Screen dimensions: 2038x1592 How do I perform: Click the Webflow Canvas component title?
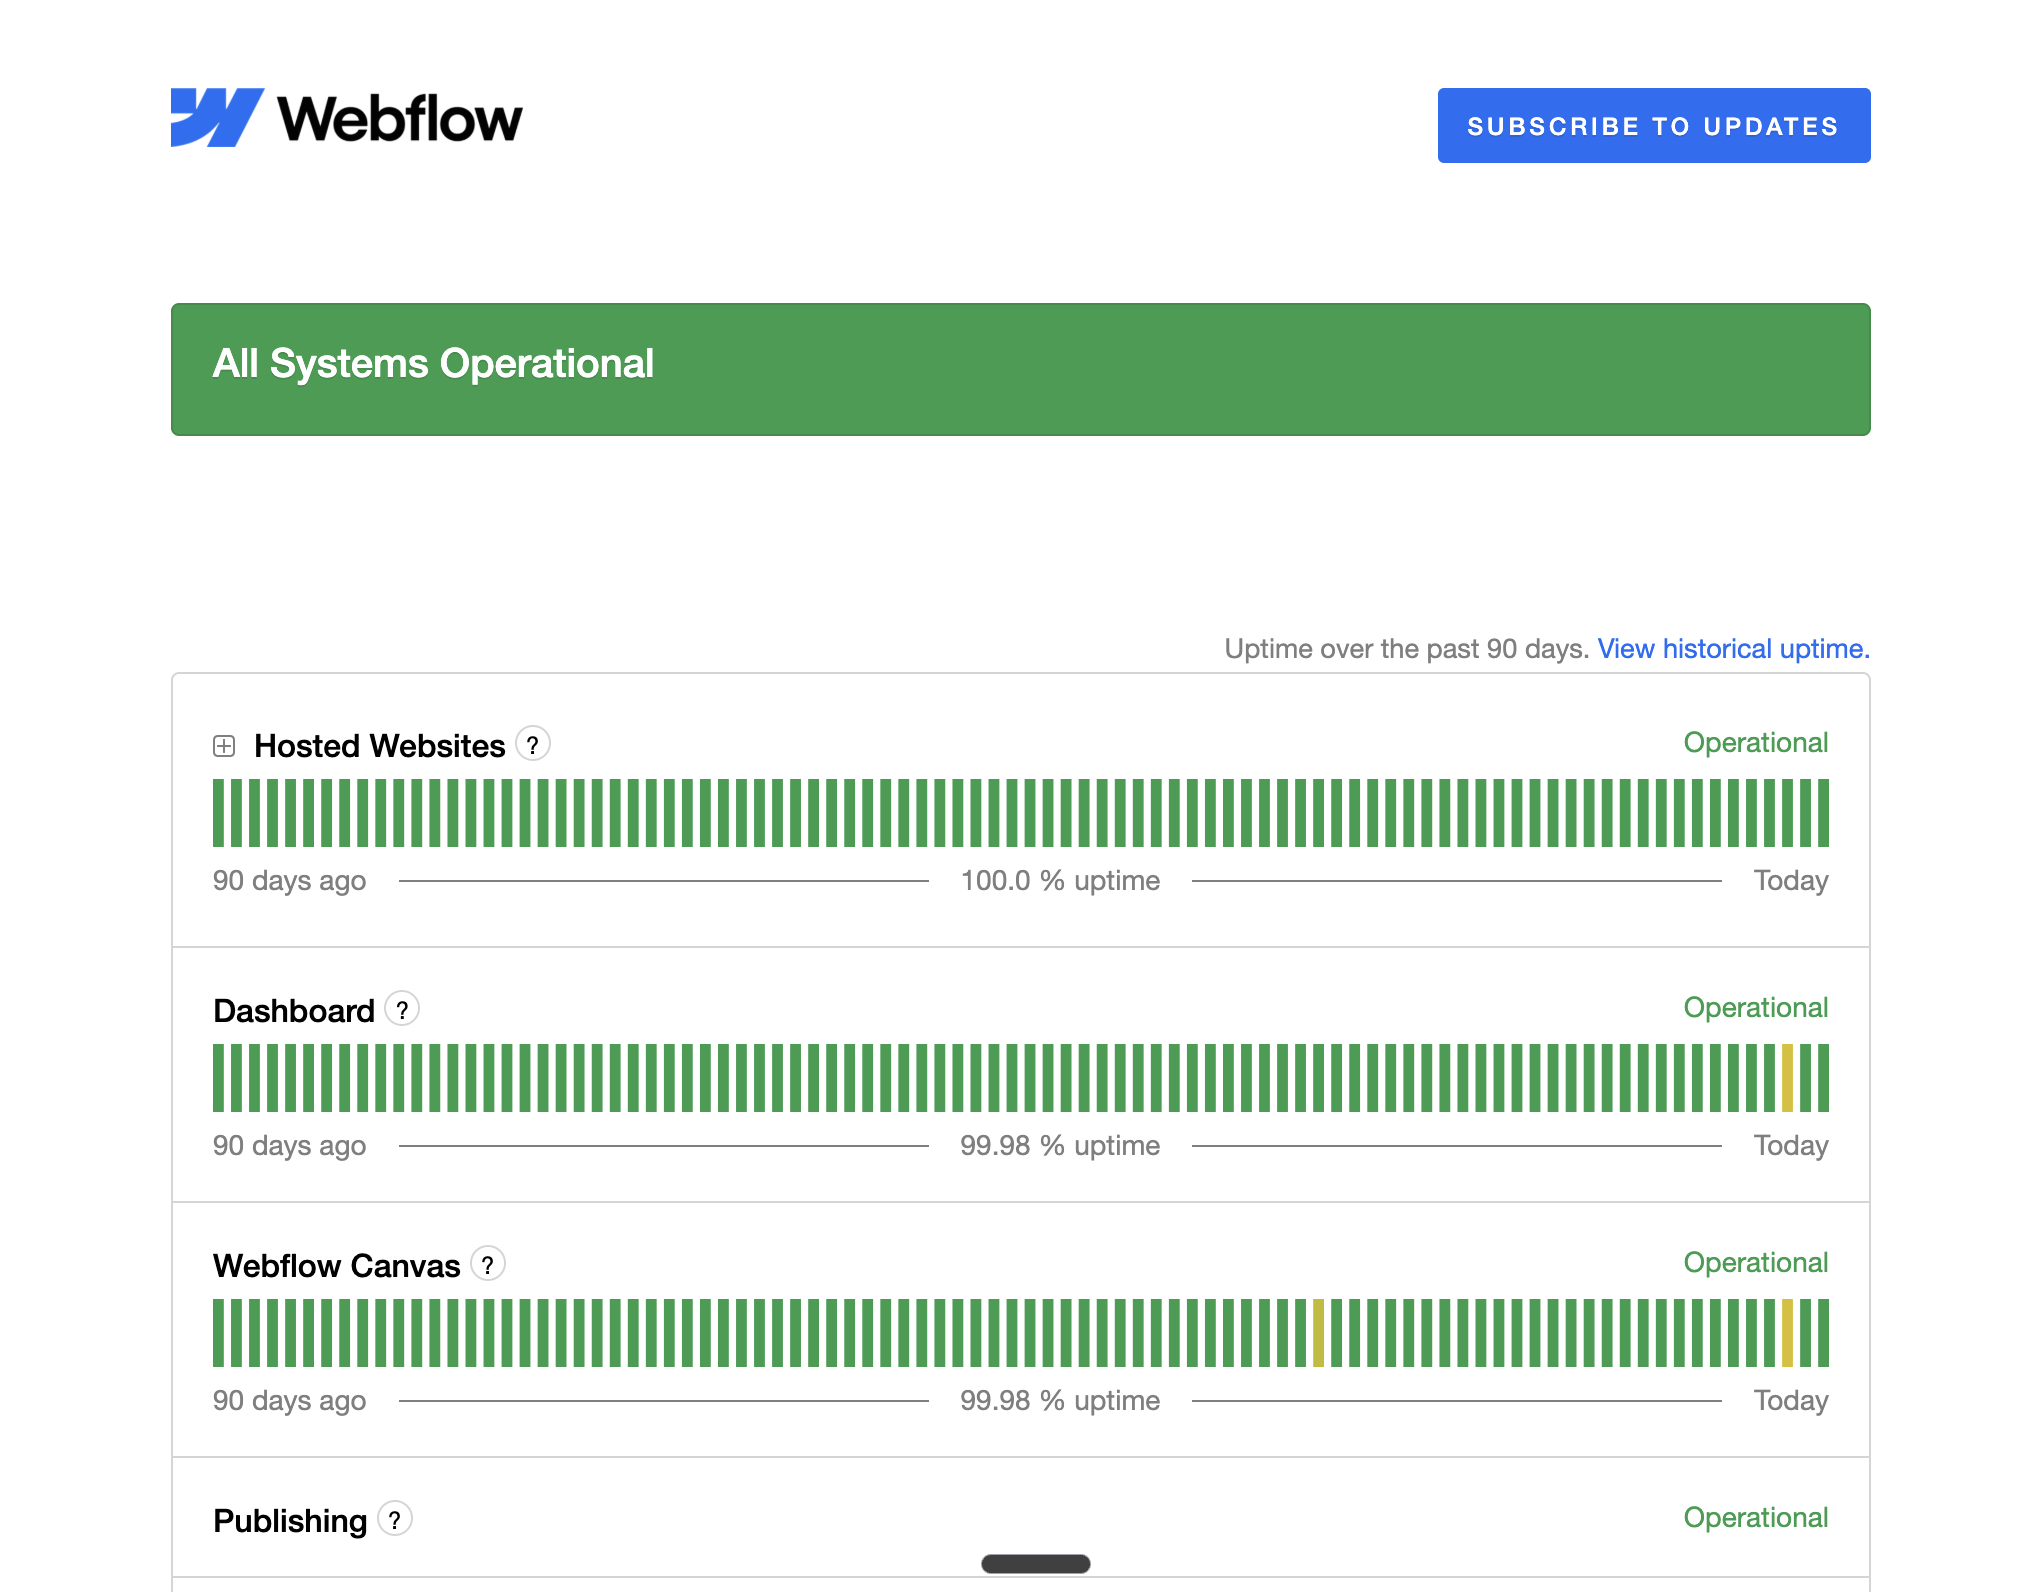tap(336, 1266)
